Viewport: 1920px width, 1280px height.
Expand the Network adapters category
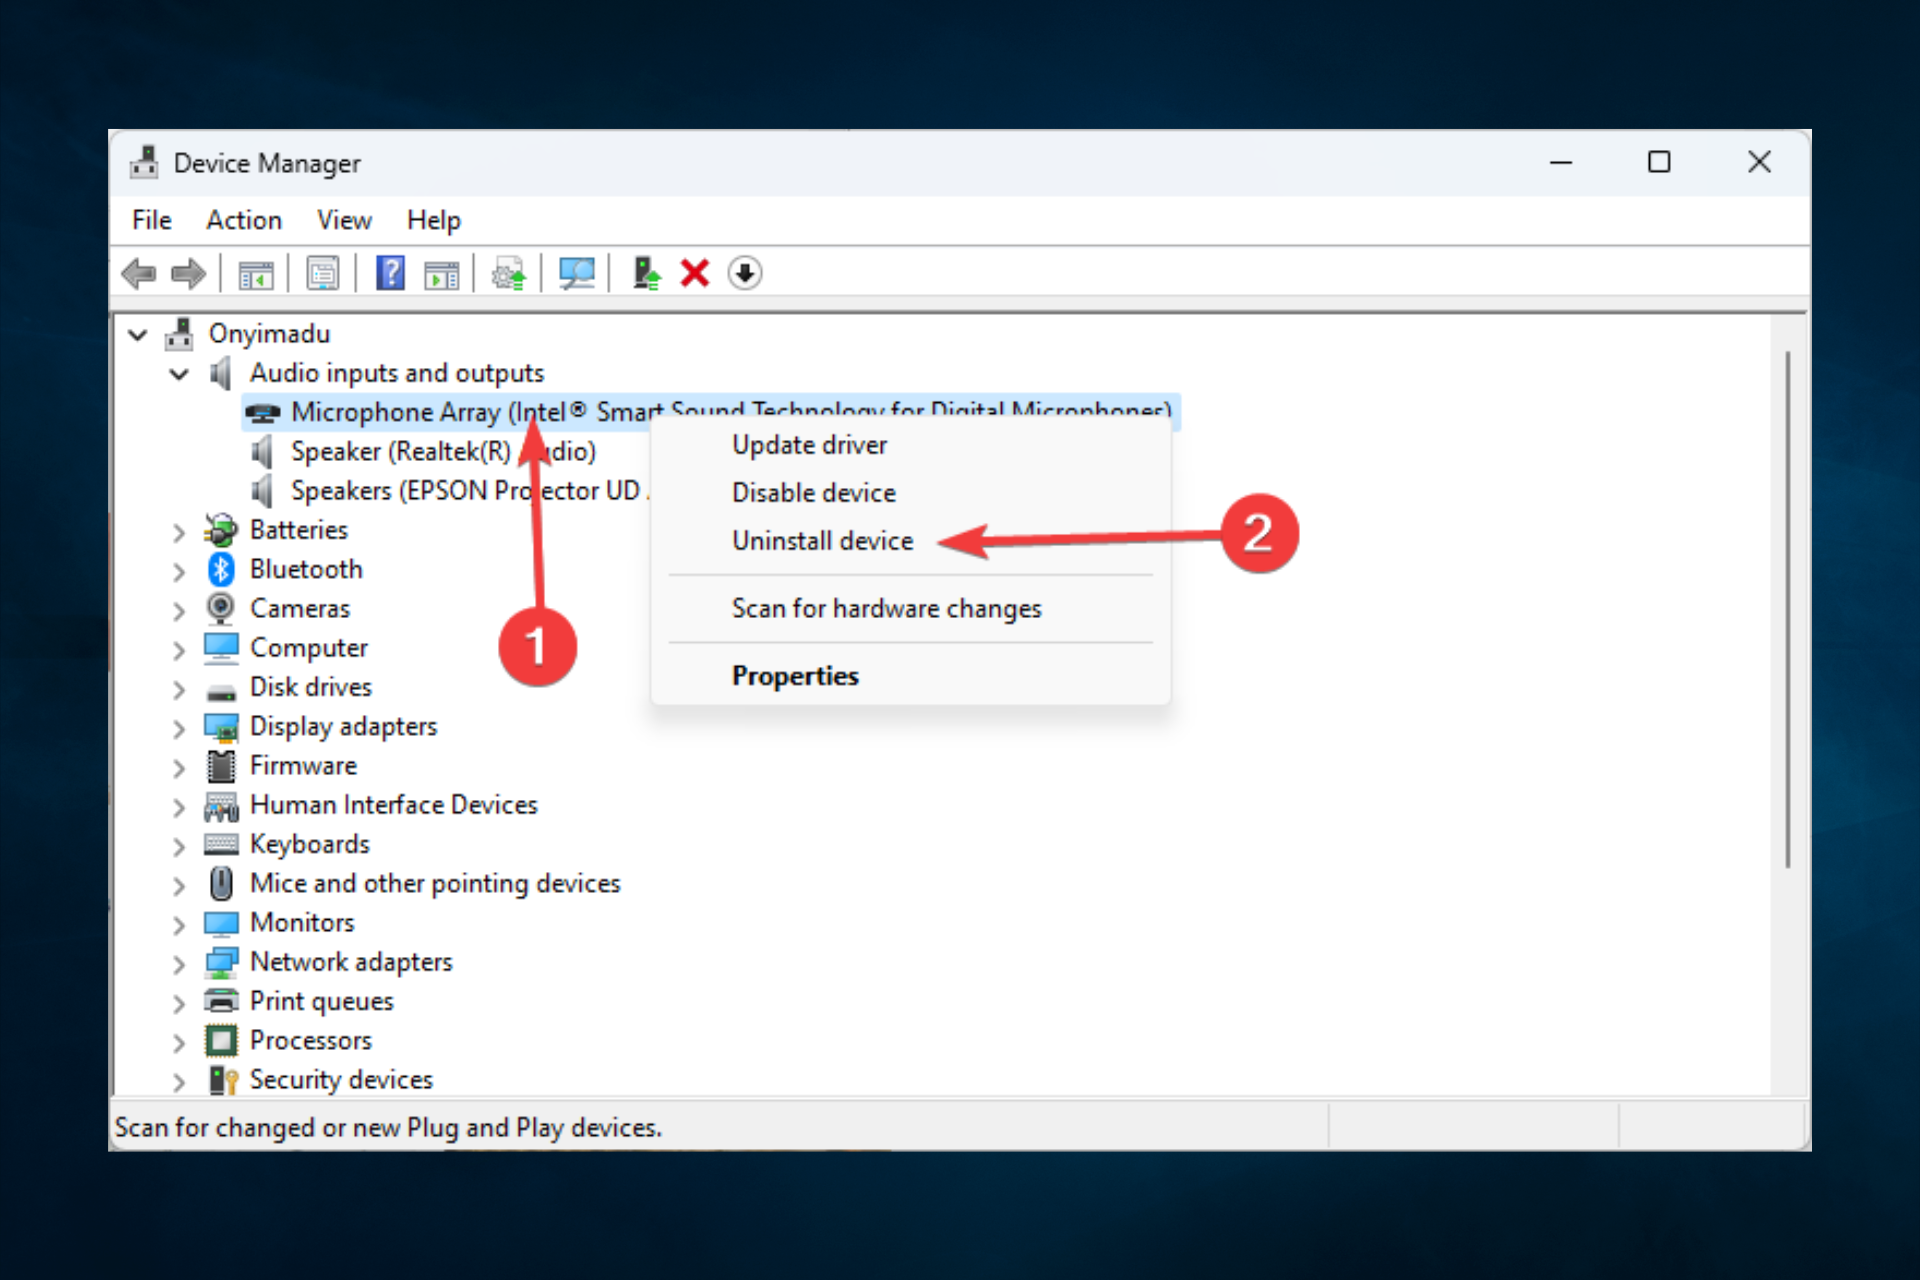point(179,964)
